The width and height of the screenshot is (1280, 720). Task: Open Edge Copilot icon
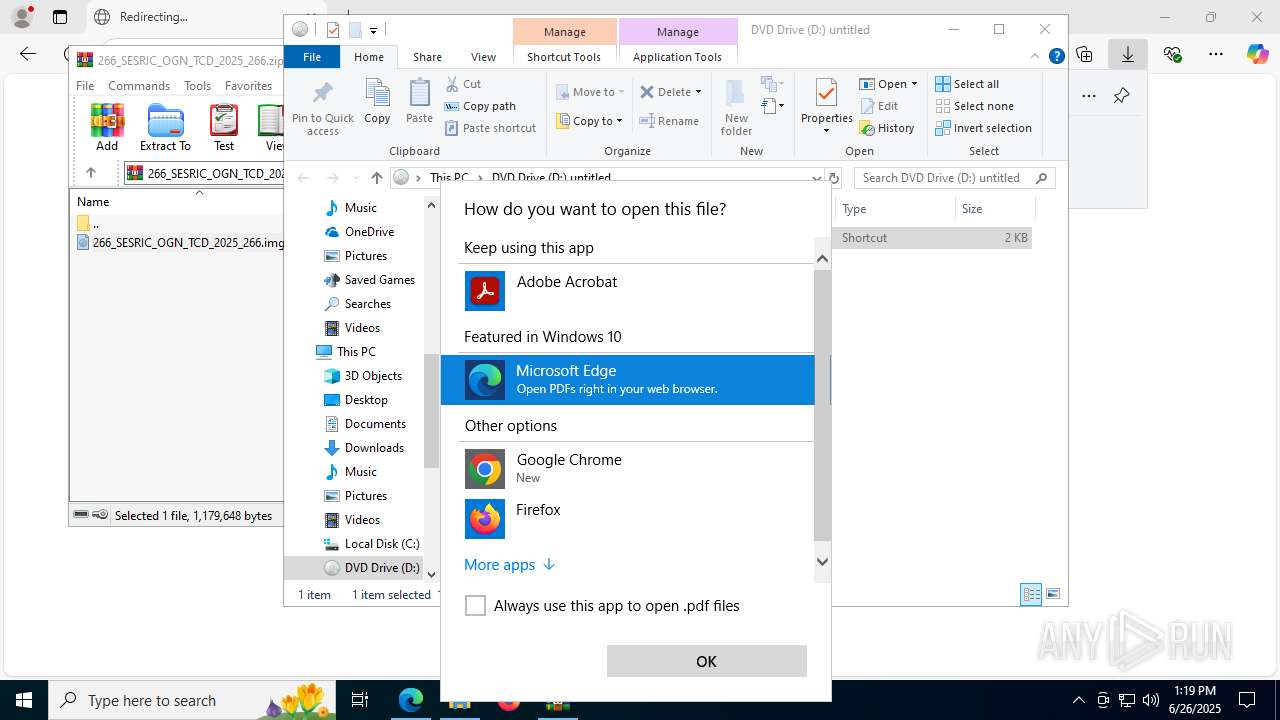coord(1257,54)
